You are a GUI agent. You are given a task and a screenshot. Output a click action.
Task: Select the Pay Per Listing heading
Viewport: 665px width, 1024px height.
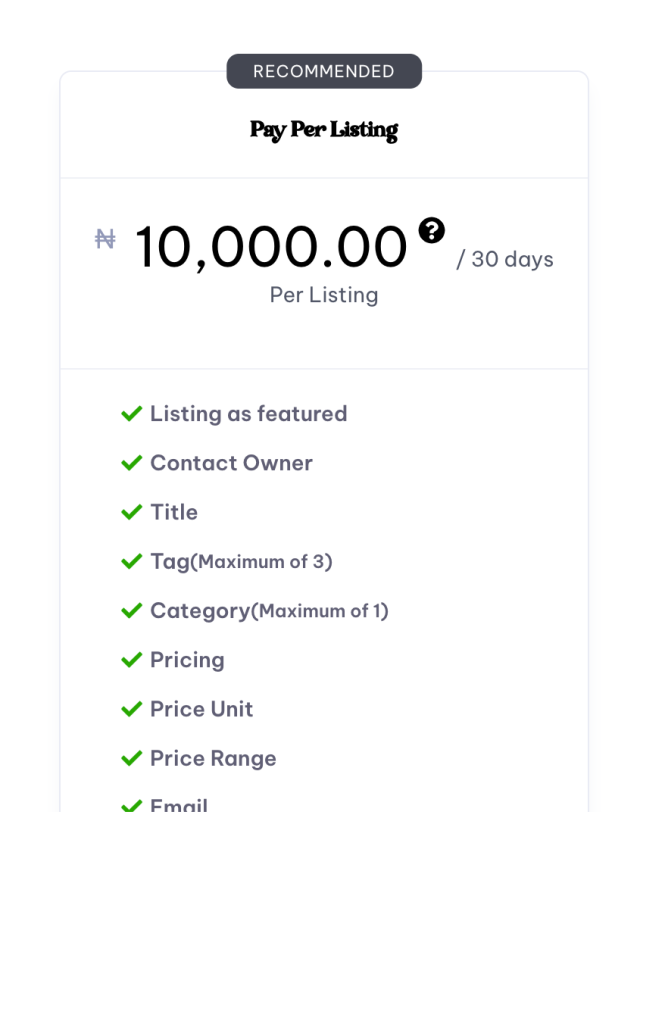324,130
